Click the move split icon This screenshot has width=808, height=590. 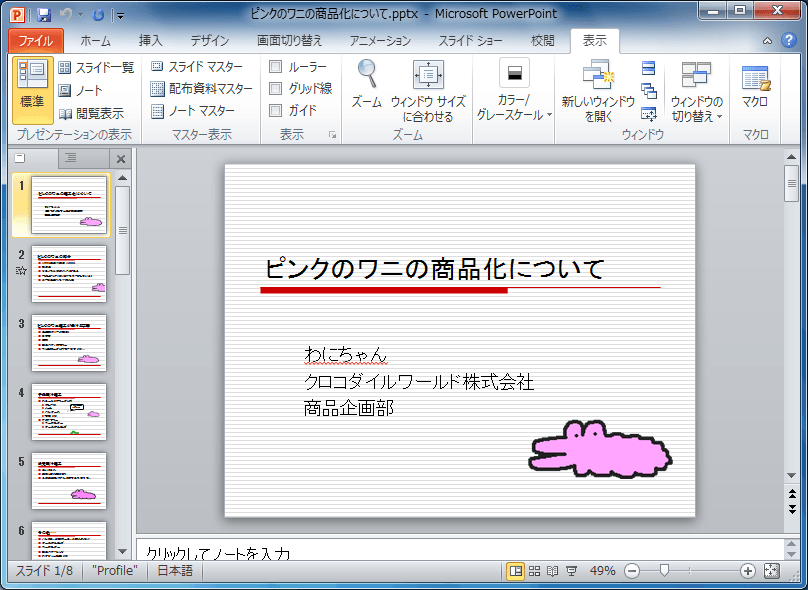(649, 114)
